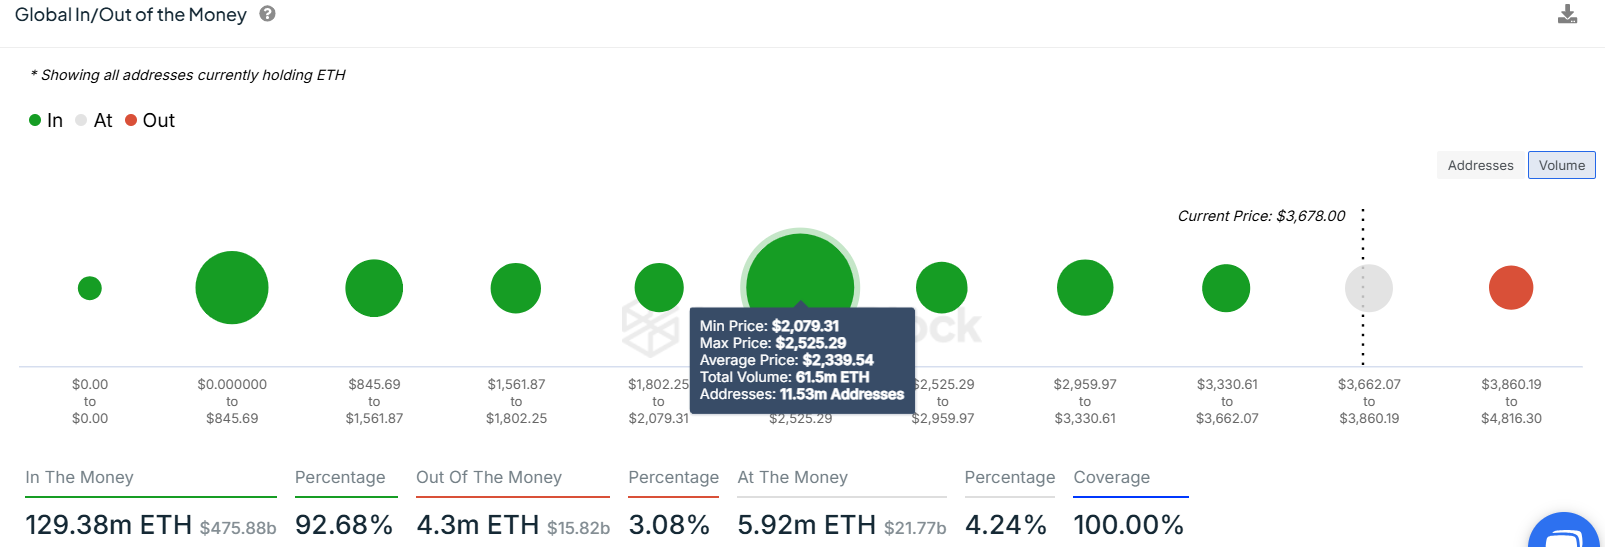Toggle the red Out legend item
Viewport: 1605px width, 547px height.
tap(150, 120)
